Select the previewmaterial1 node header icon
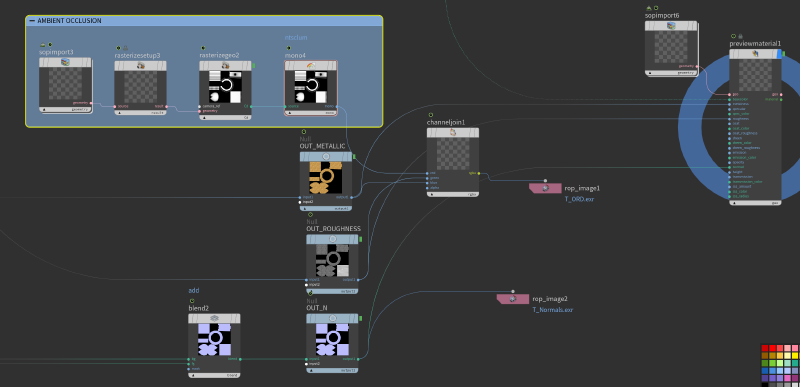The width and height of the screenshot is (800, 387). click(x=755, y=54)
